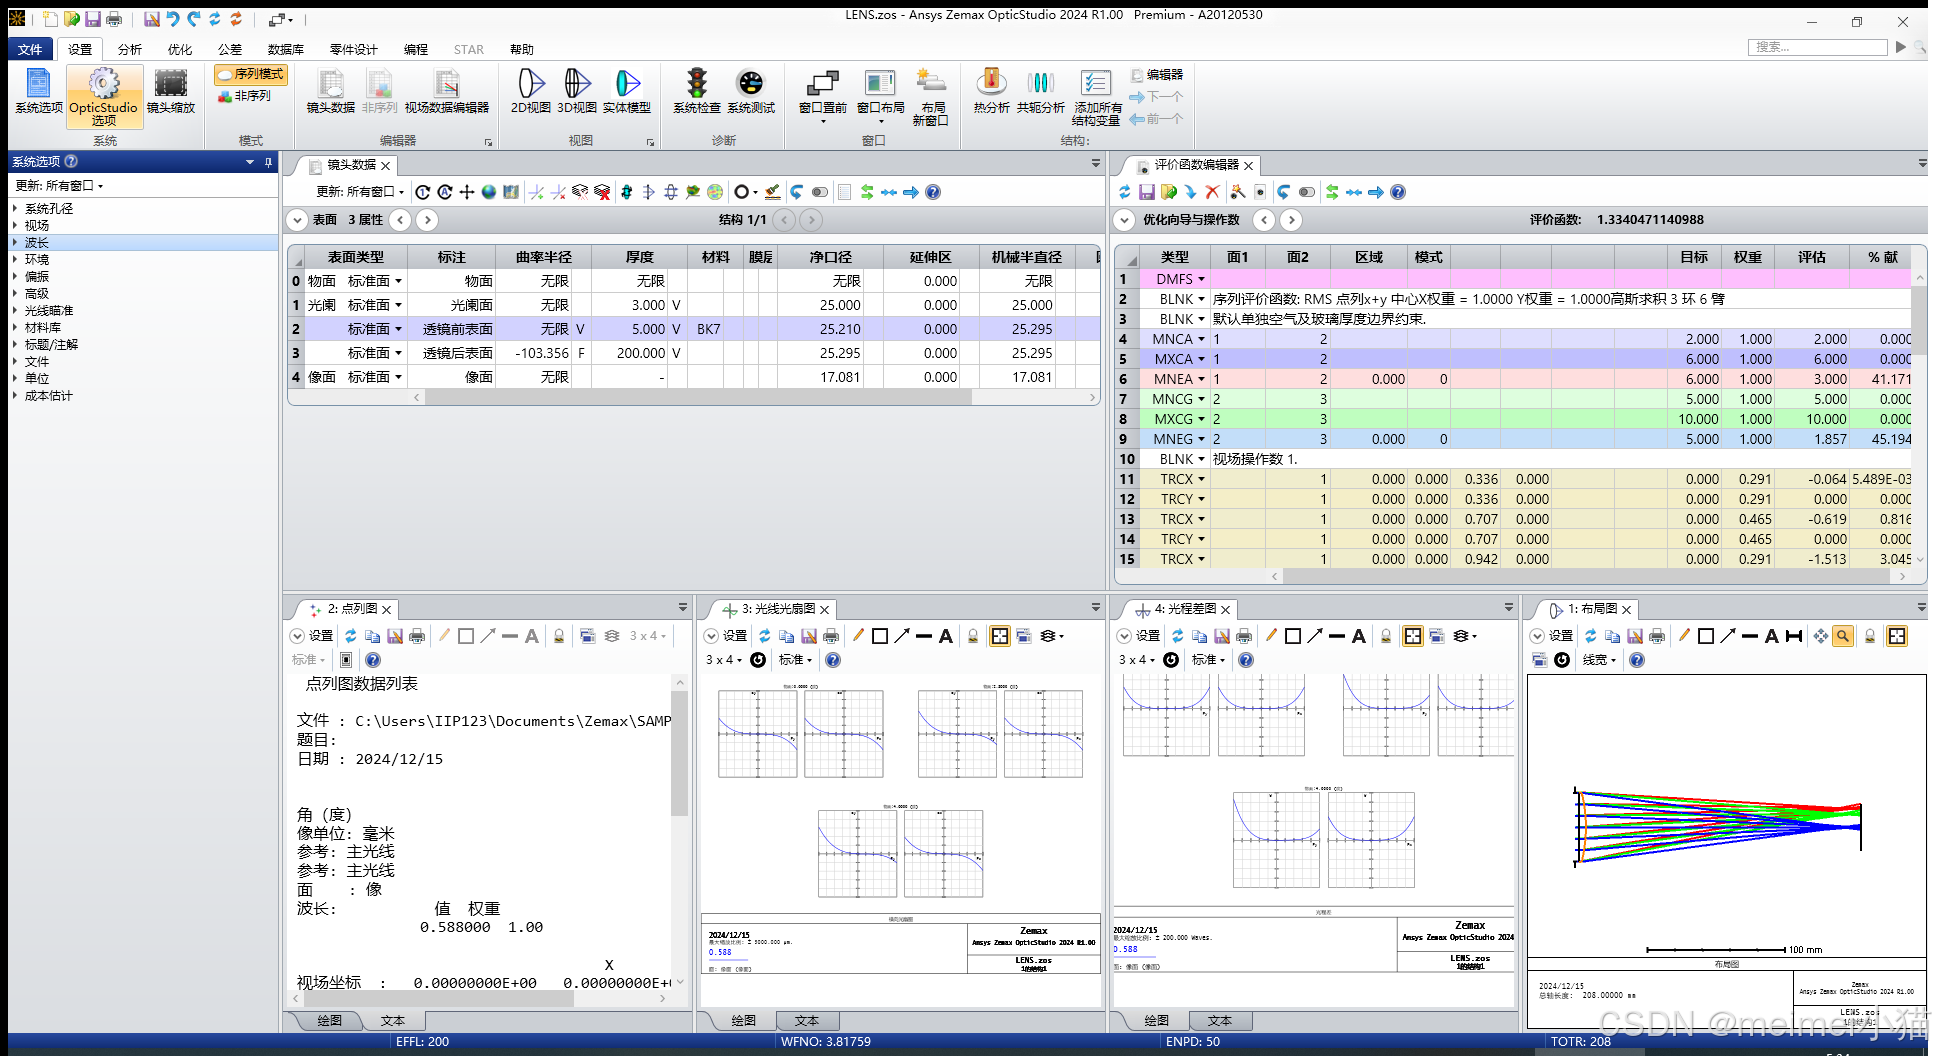Add text annotation in 光程差图 toolbar
The width and height of the screenshot is (1936, 1056).
pos(1359,636)
